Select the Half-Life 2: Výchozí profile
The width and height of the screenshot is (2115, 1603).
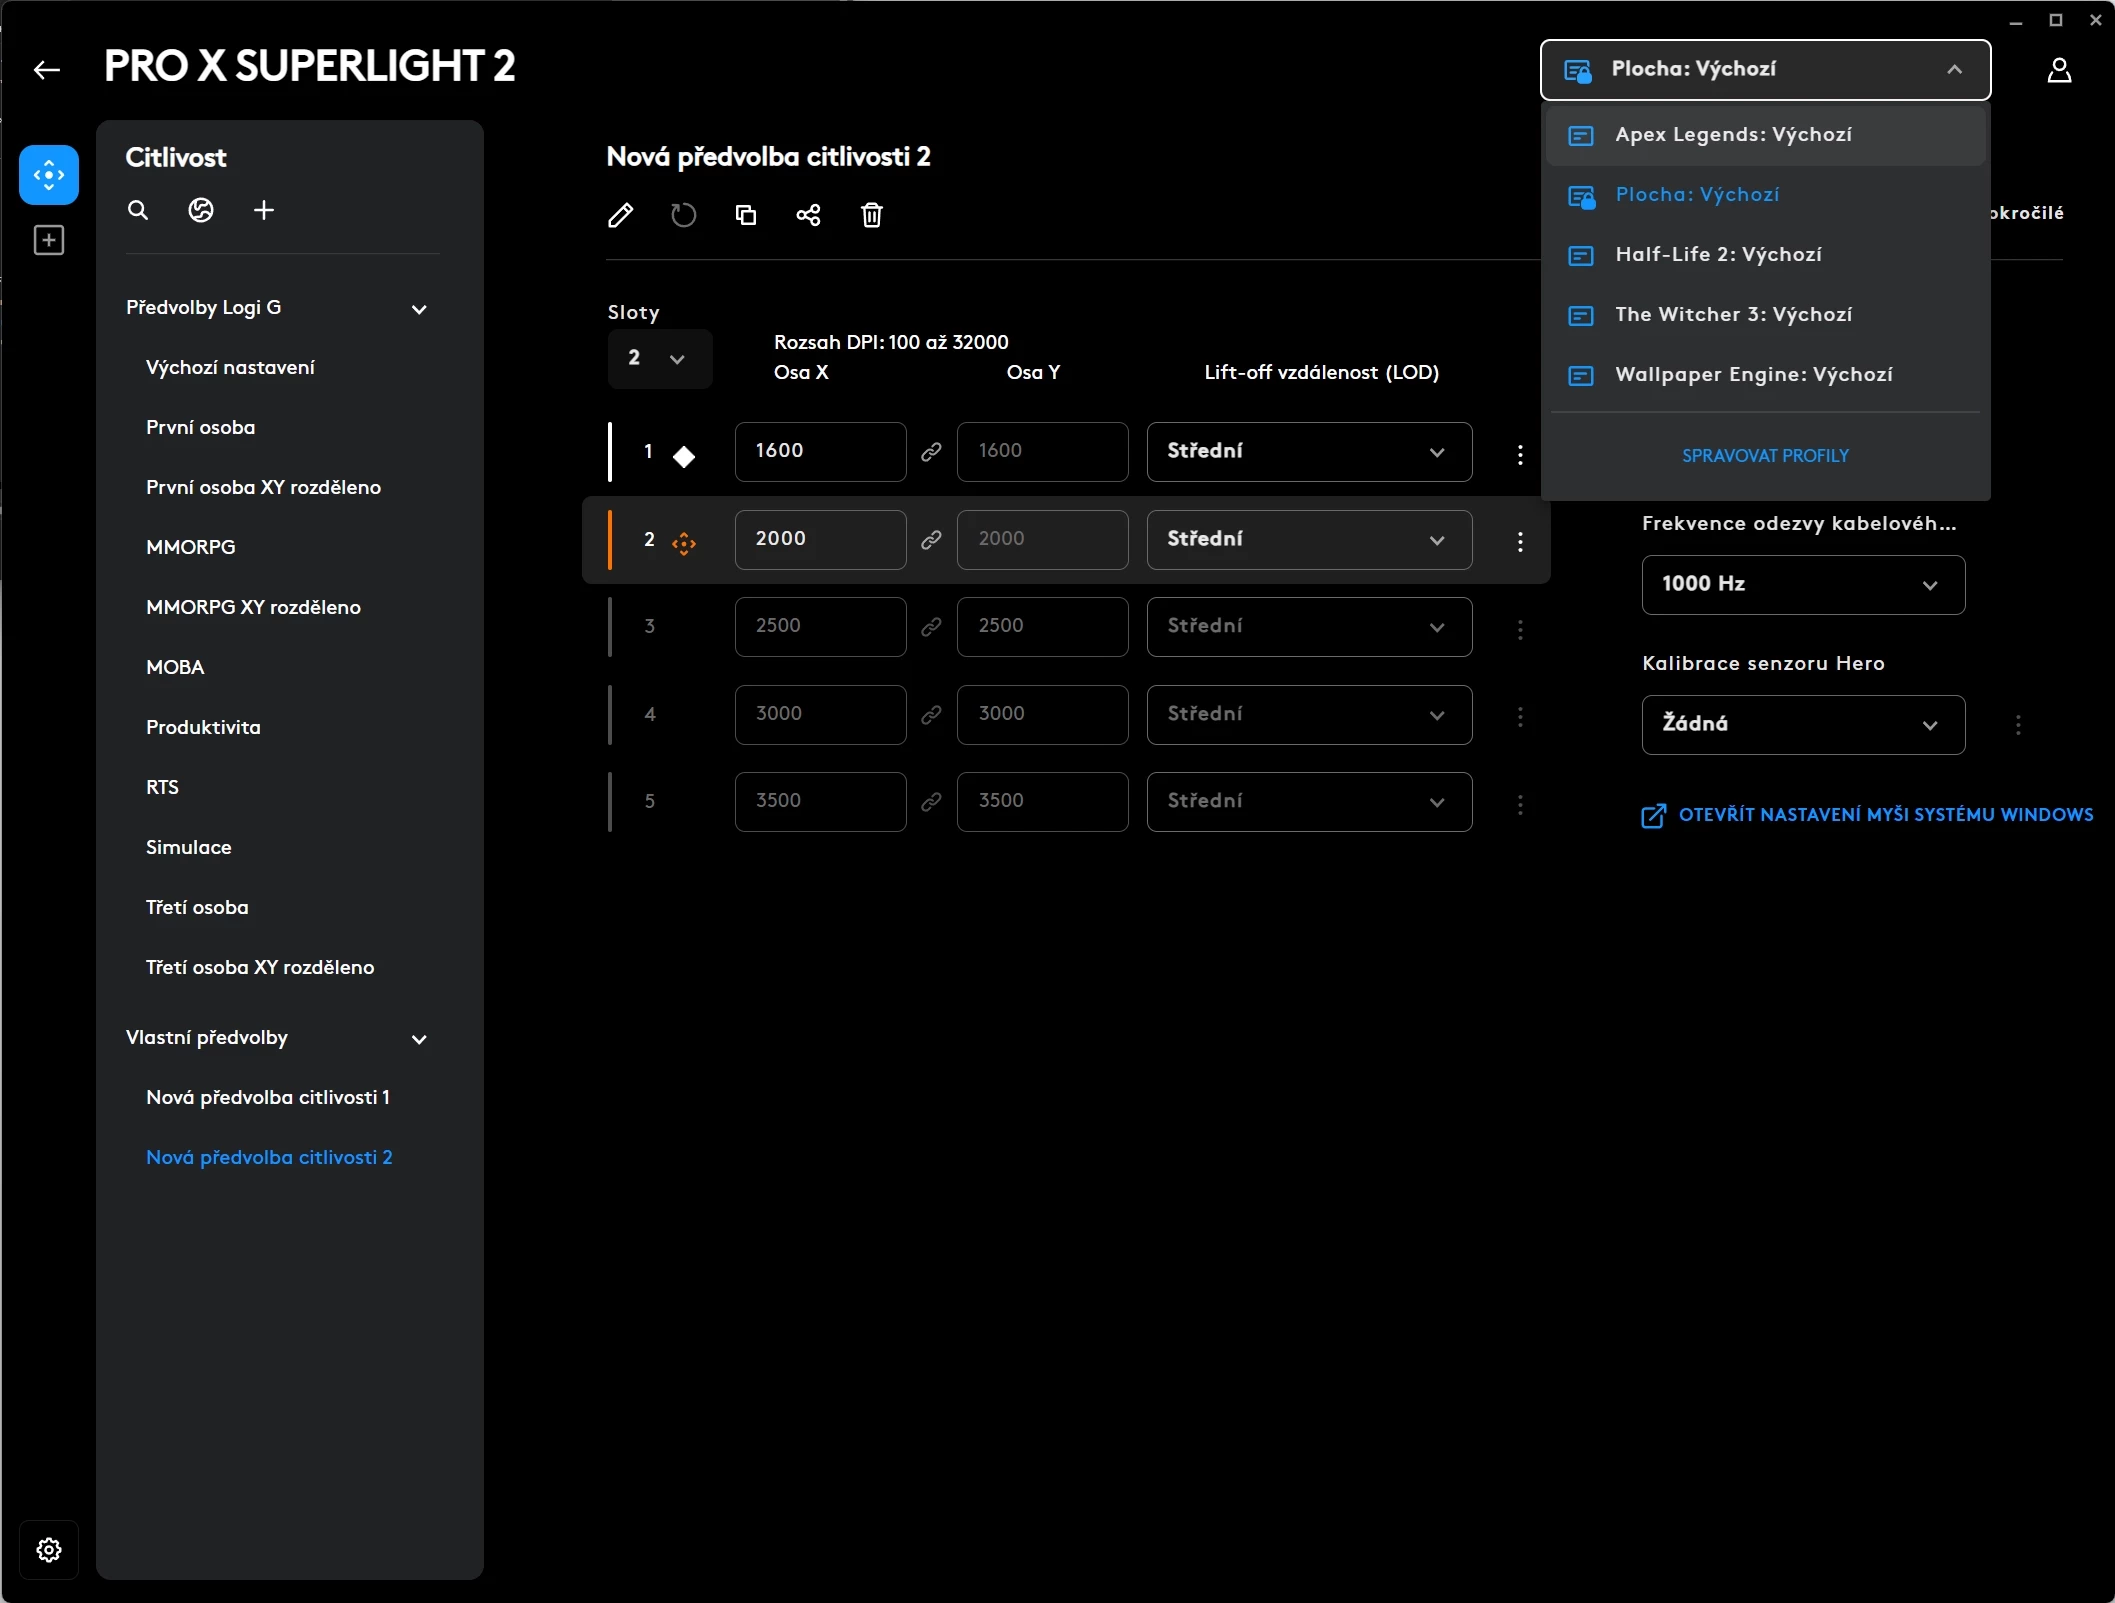[1765, 255]
